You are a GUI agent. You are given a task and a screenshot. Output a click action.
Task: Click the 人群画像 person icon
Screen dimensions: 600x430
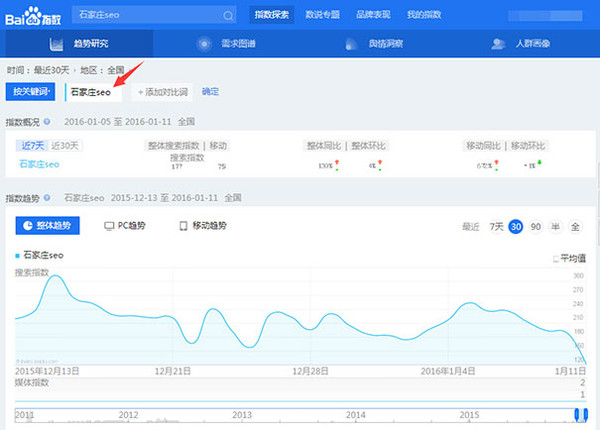pos(497,44)
